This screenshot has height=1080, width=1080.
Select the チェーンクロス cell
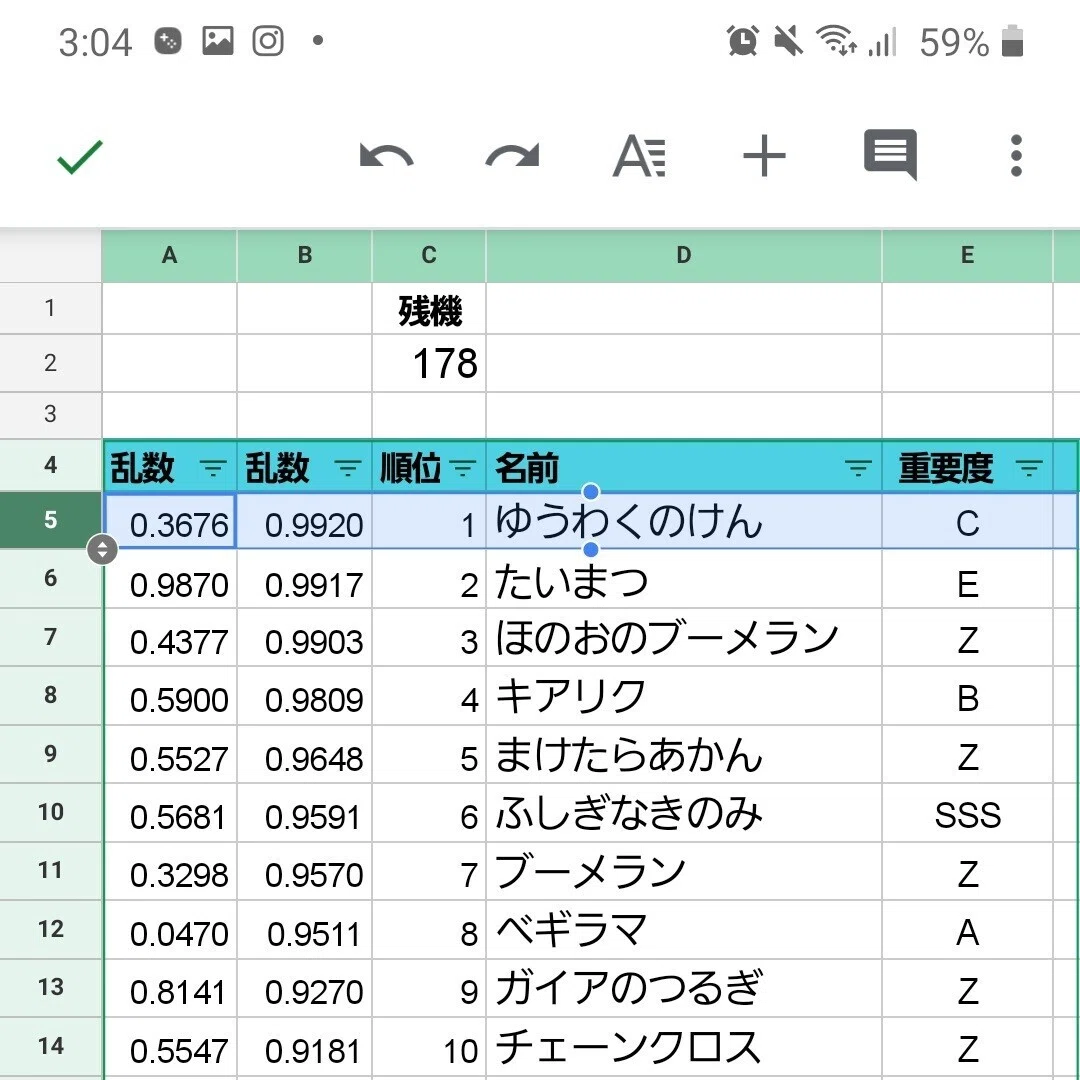tap(683, 1047)
